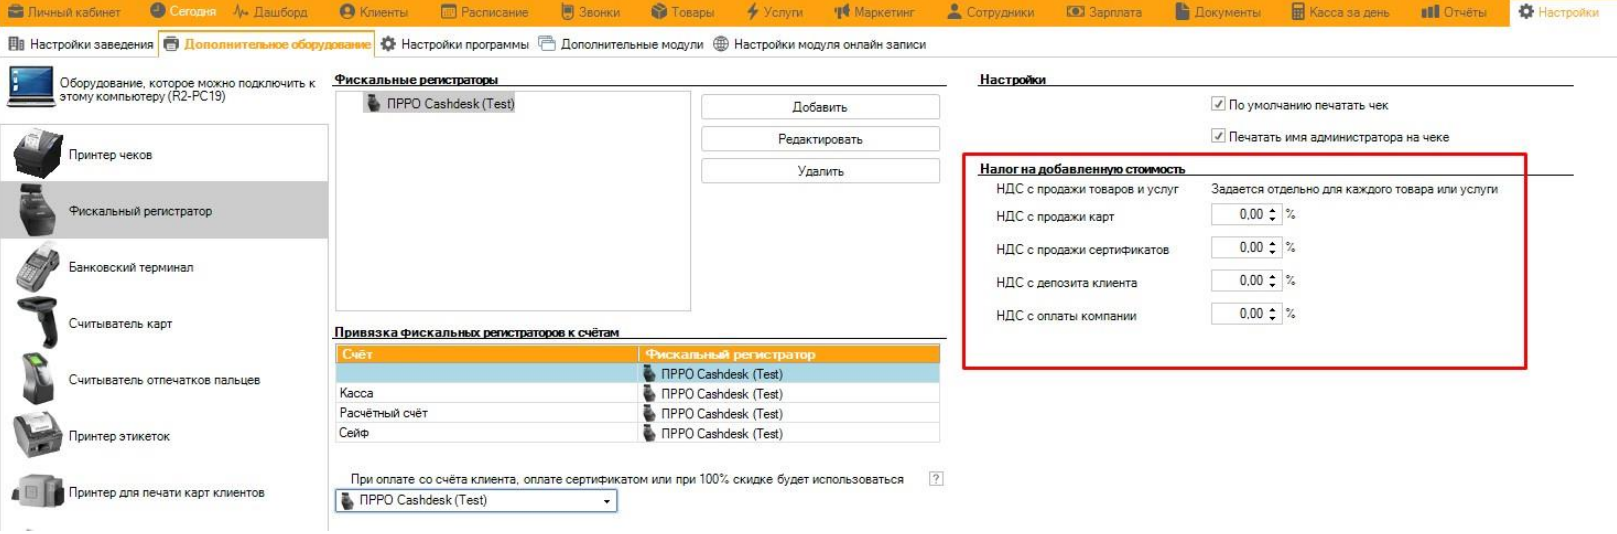Select the label printer icon (Принтер этикеток)

tap(38, 436)
